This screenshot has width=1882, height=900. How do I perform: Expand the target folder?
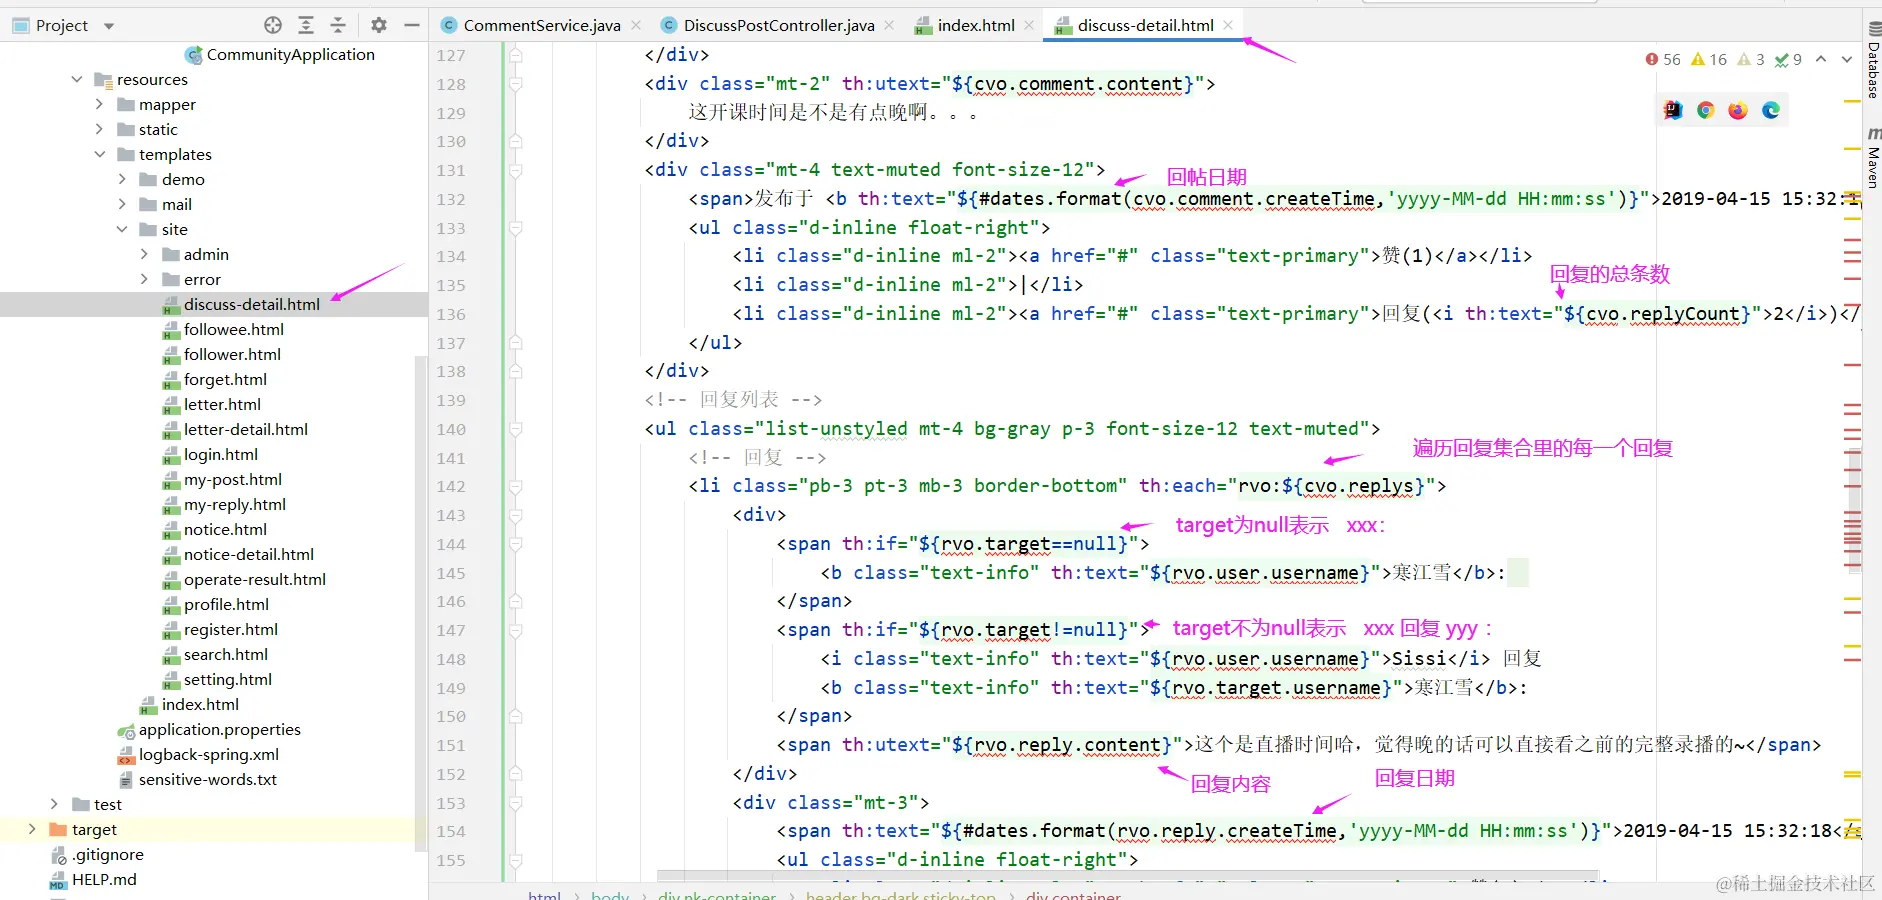pos(32,829)
